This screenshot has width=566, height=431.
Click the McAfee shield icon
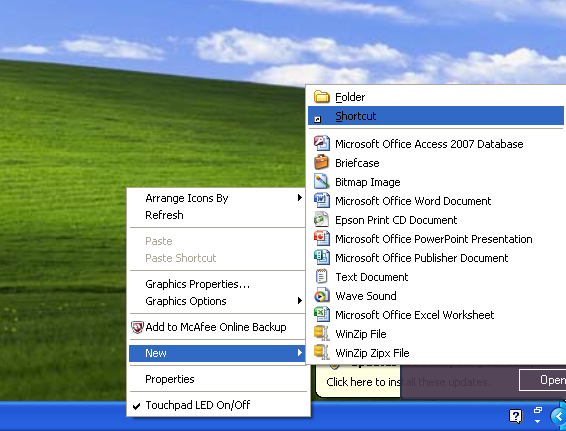click(x=137, y=327)
